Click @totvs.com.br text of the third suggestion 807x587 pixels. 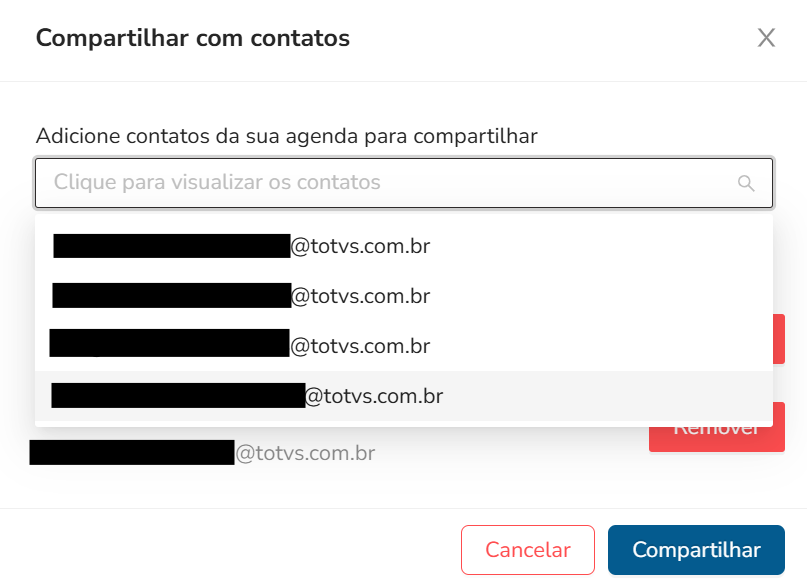[360, 346]
